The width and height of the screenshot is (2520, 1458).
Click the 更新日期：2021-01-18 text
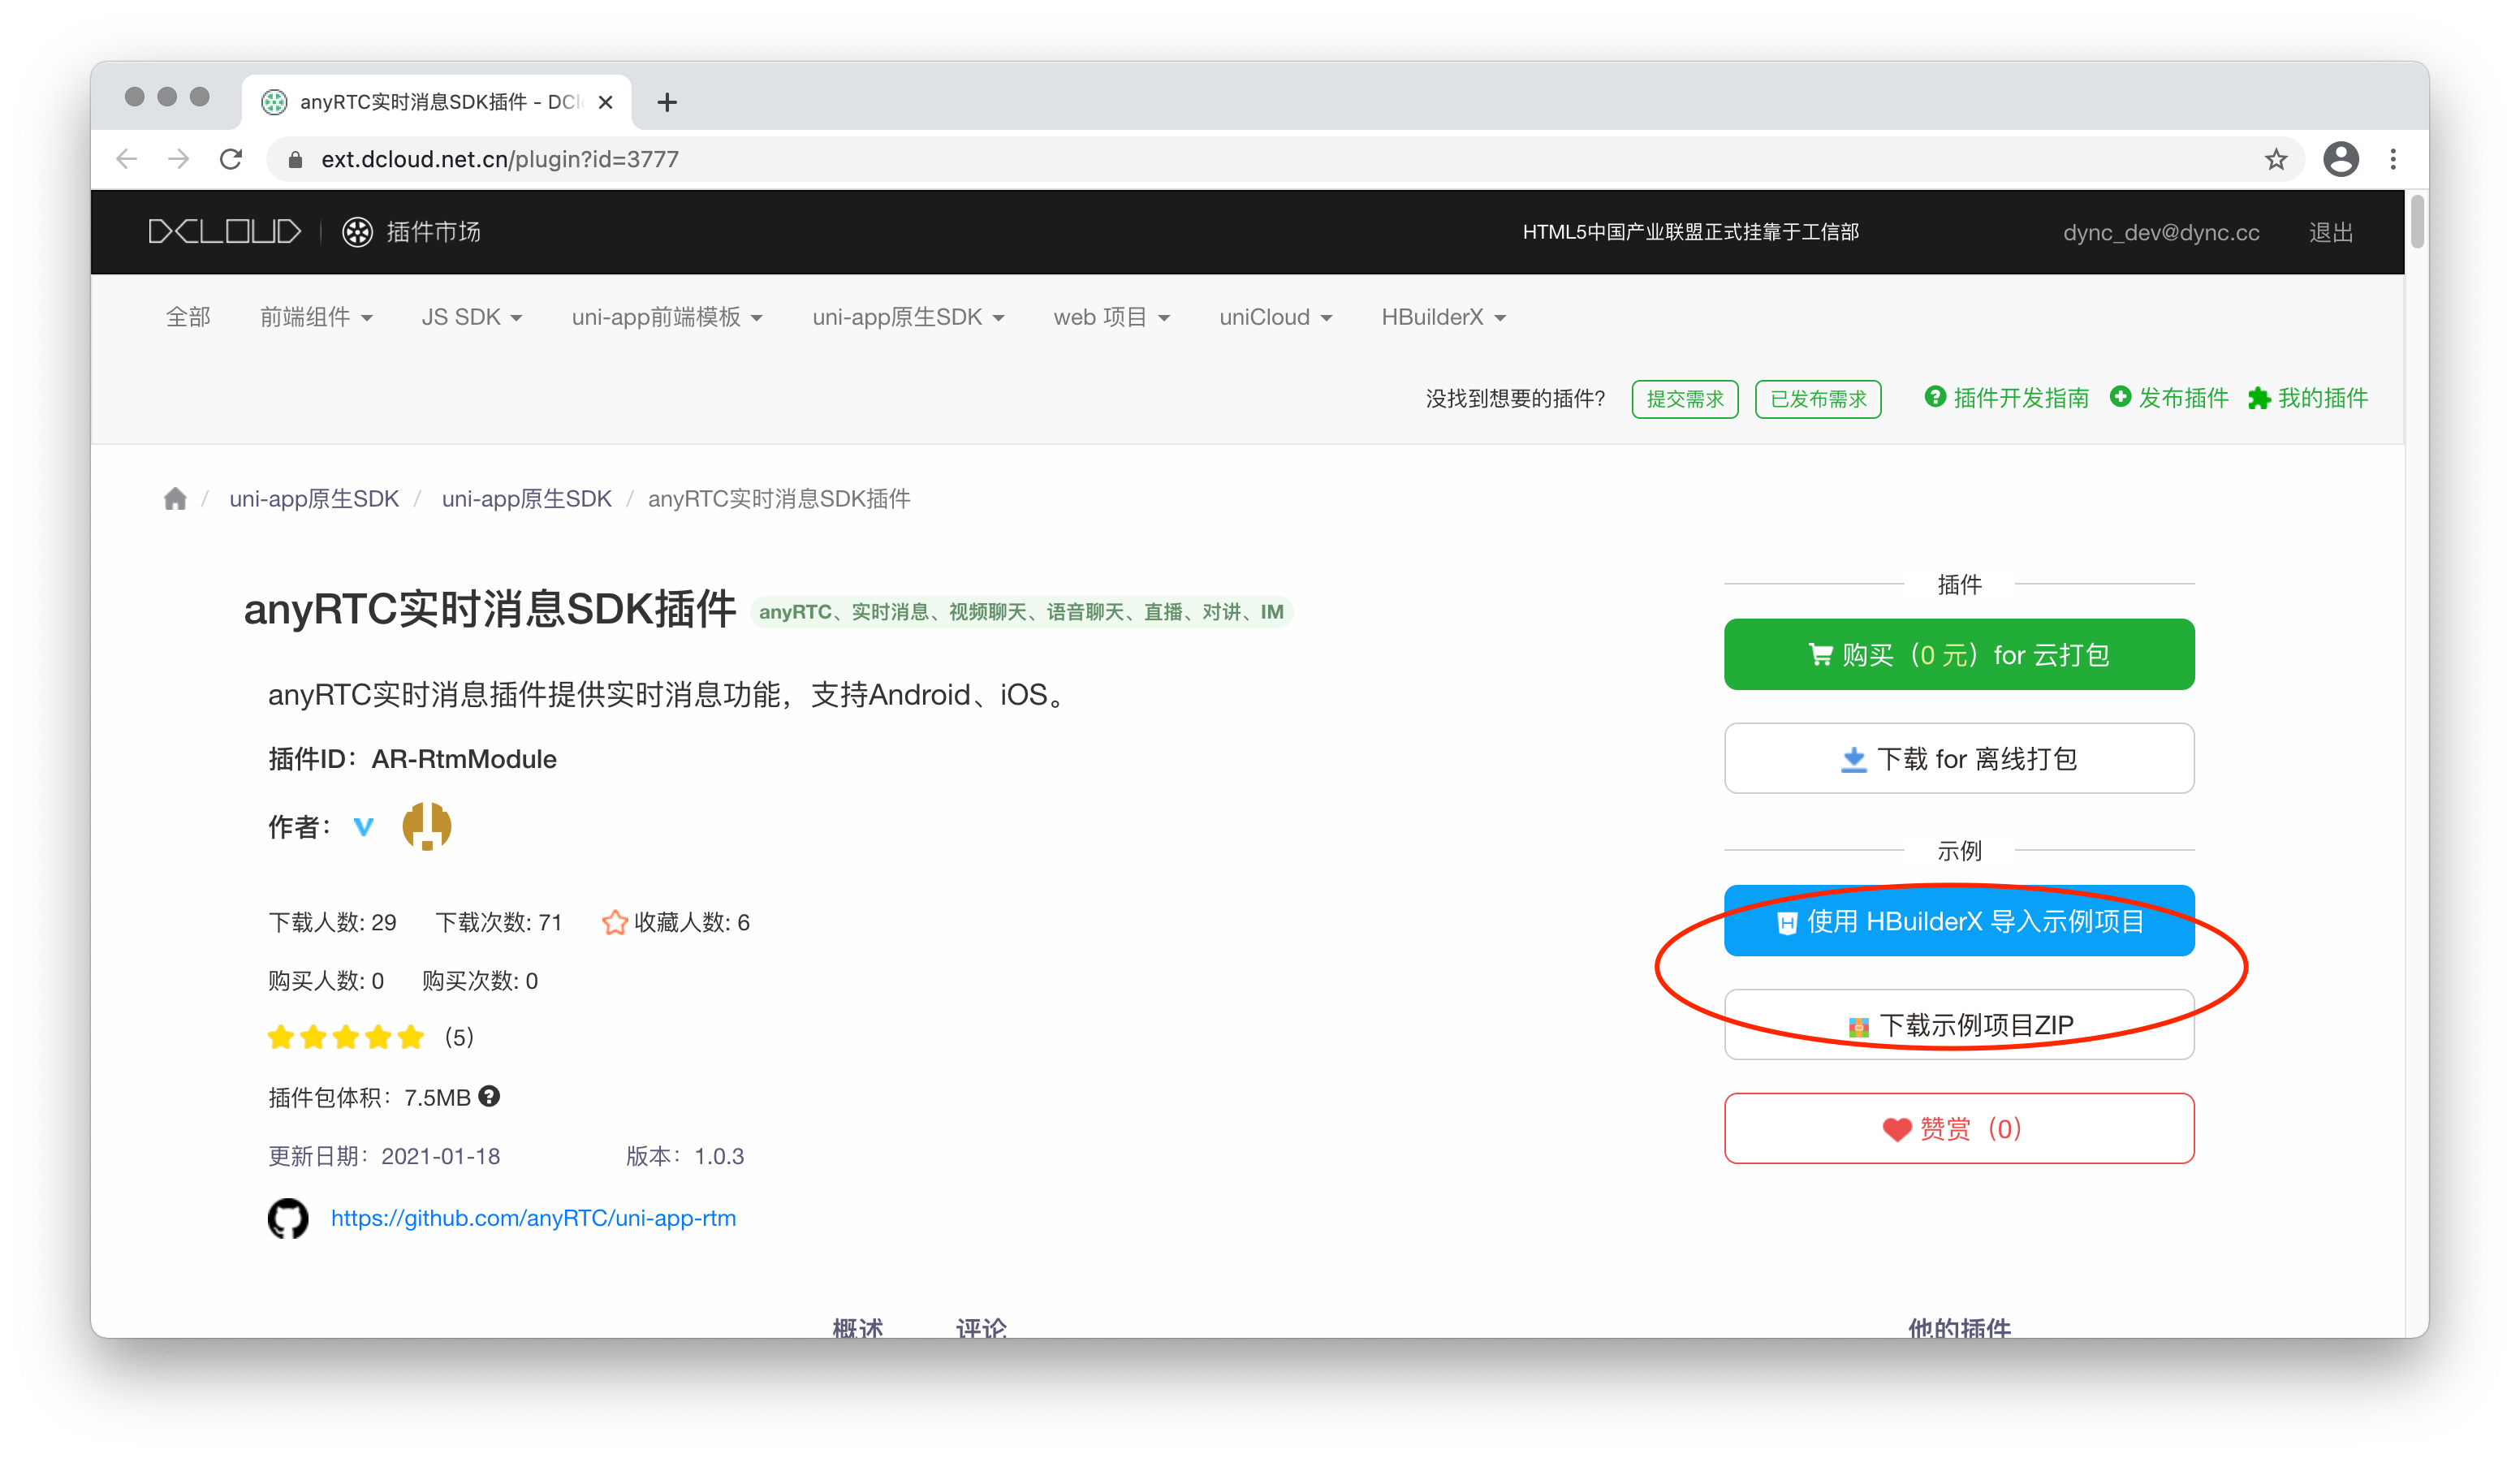click(x=384, y=1156)
